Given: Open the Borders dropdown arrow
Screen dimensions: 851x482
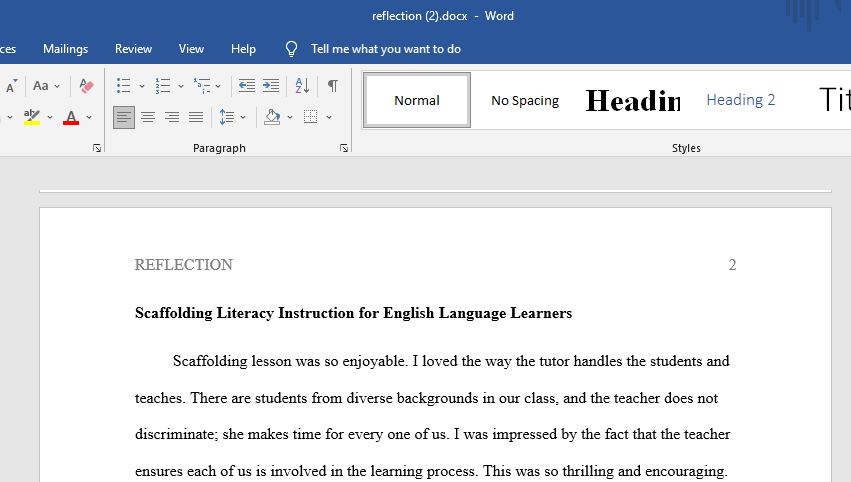Looking at the screenshot, I should (328, 117).
